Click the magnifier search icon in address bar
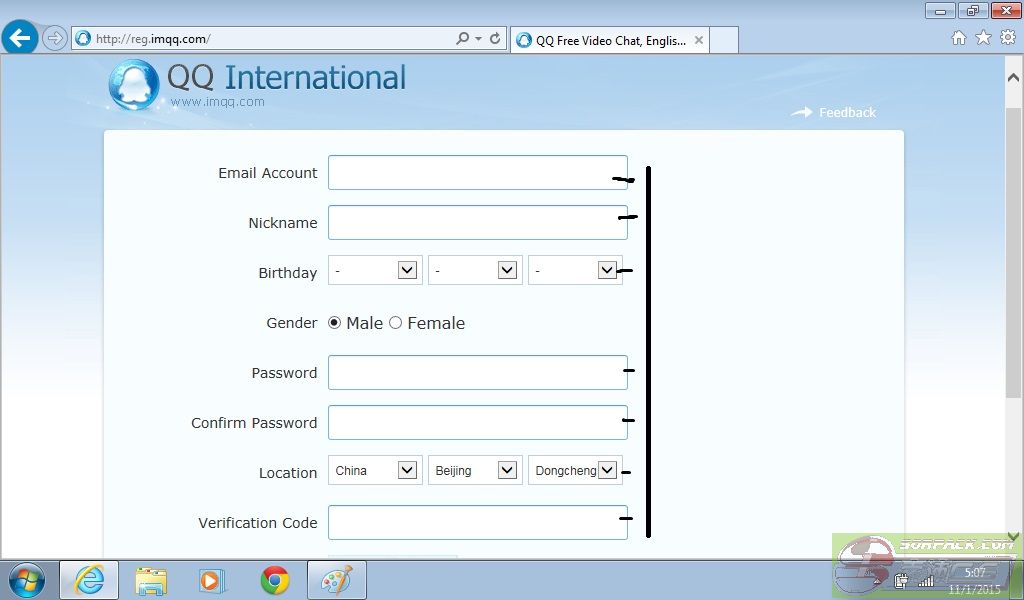Image resolution: width=1024 pixels, height=600 pixels. pyautogui.click(x=462, y=39)
